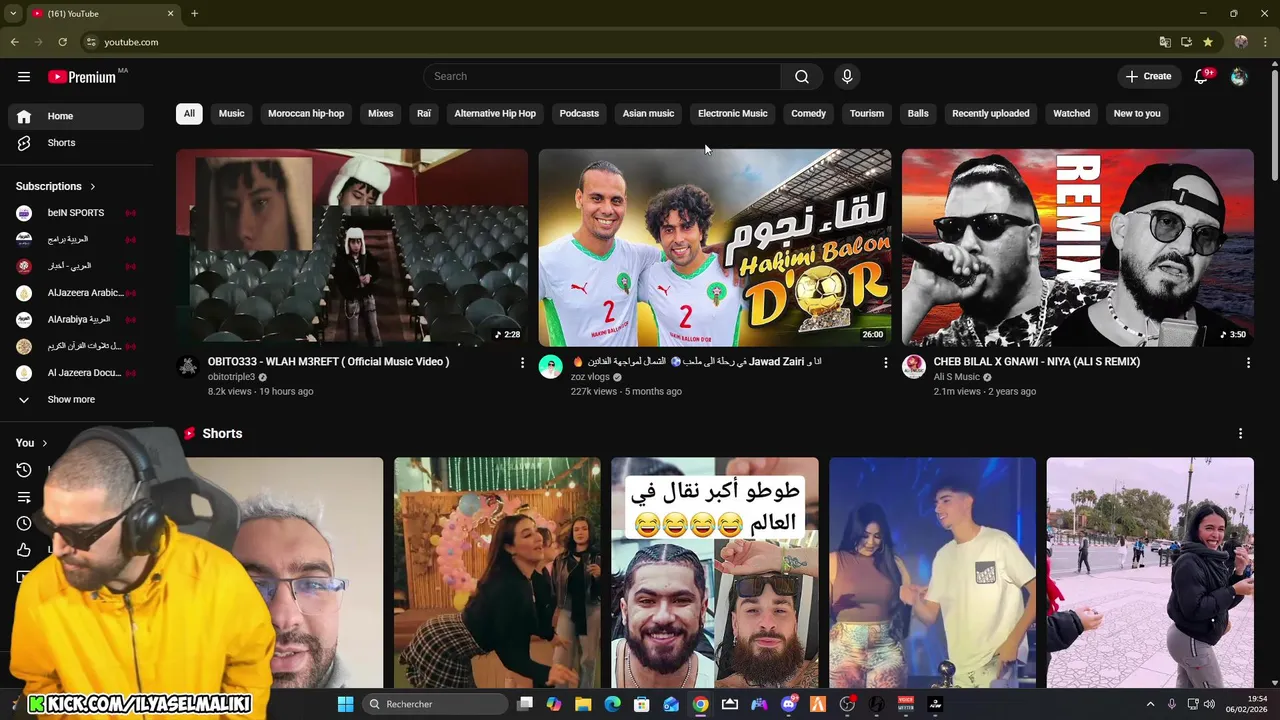
Task: Select the Alternative Hip Hop chip
Action: 495,114
